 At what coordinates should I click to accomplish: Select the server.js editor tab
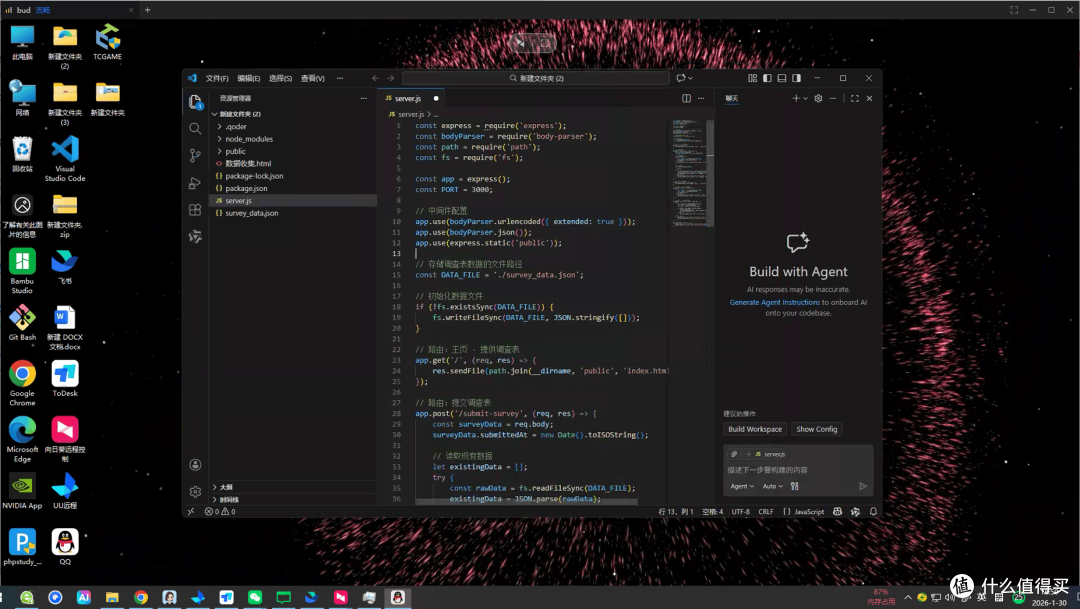pos(408,99)
